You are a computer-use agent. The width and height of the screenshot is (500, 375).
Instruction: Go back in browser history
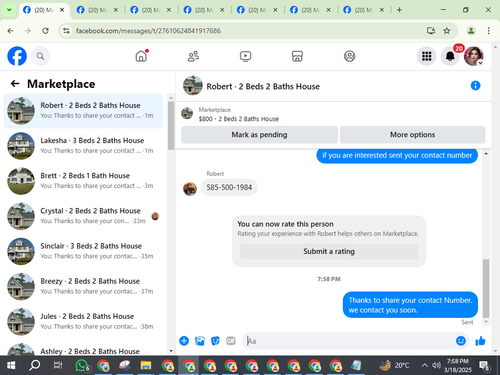(10, 31)
